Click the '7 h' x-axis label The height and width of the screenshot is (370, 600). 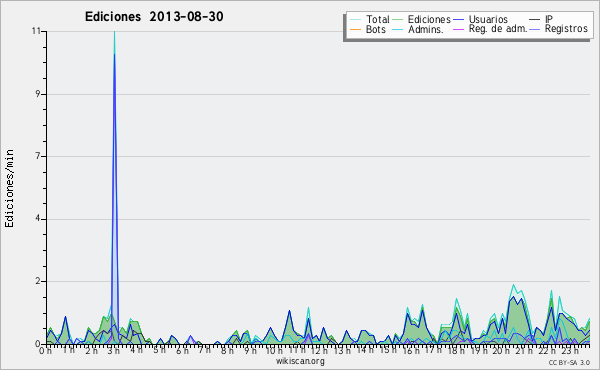(204, 349)
